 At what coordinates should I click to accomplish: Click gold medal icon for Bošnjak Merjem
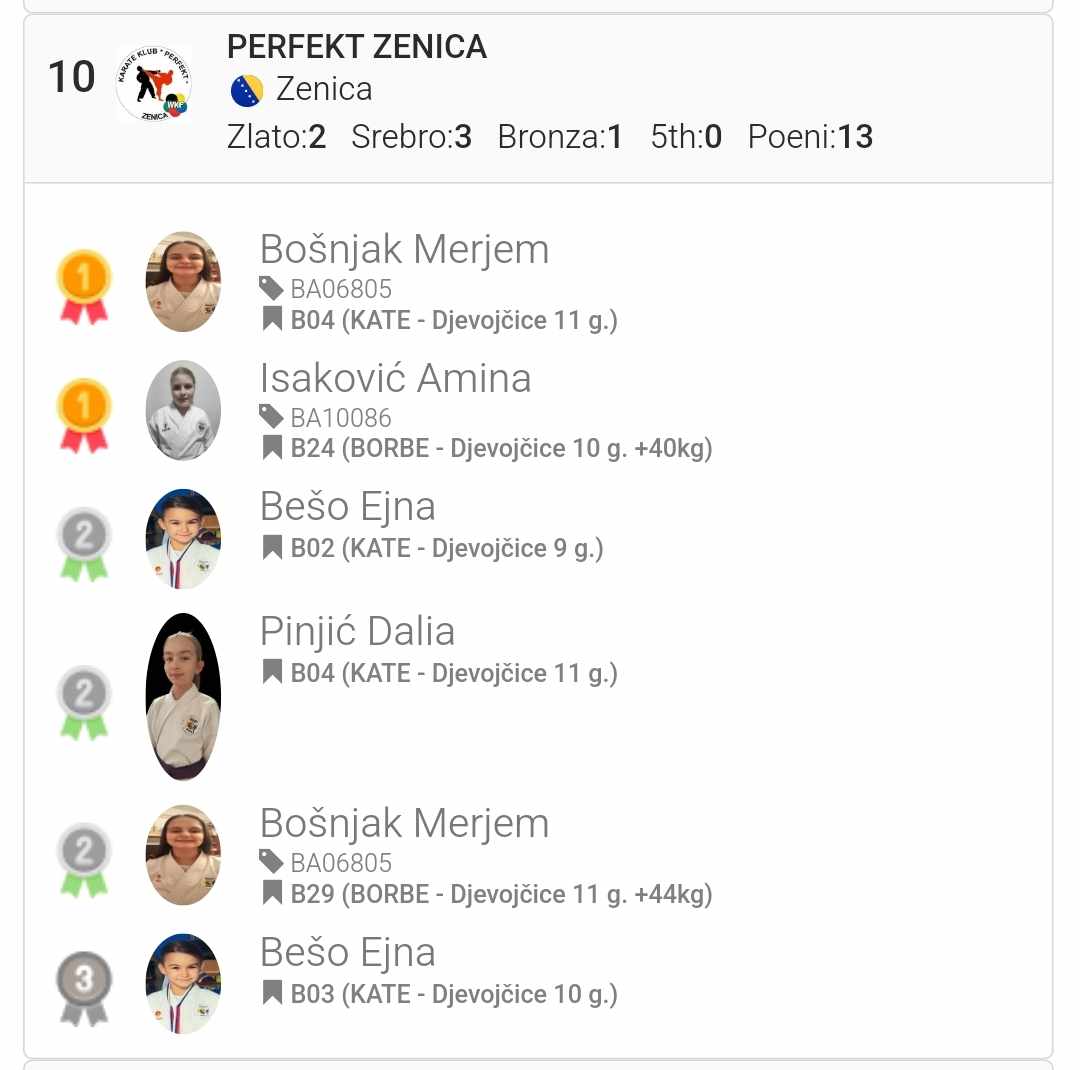[x=84, y=285]
